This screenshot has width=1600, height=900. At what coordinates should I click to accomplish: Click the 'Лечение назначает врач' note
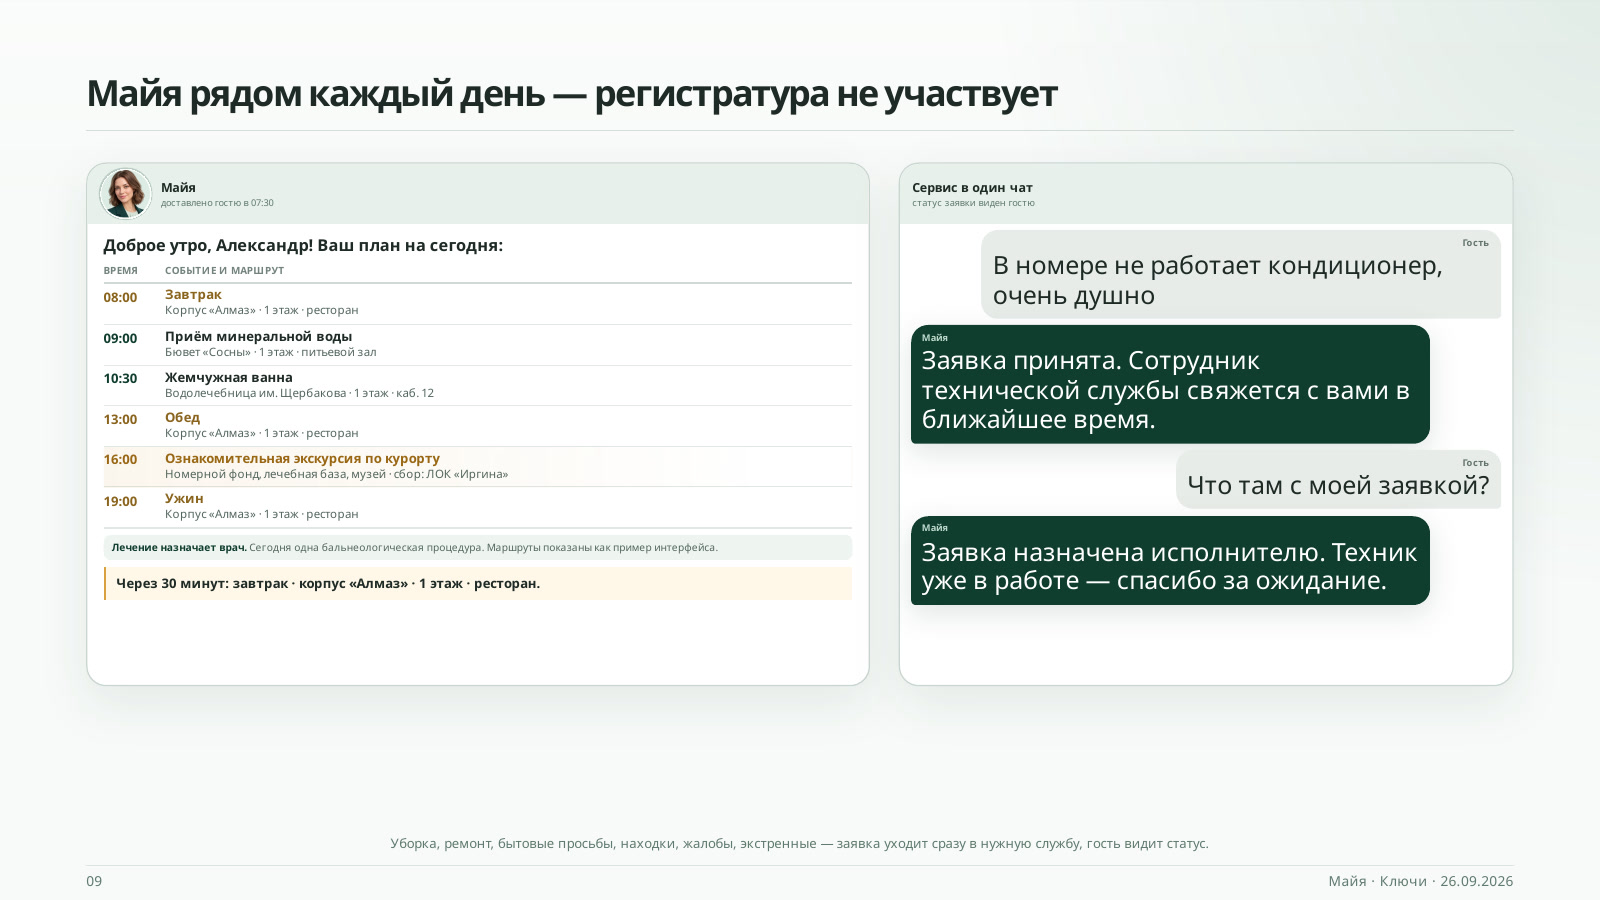[478, 548]
